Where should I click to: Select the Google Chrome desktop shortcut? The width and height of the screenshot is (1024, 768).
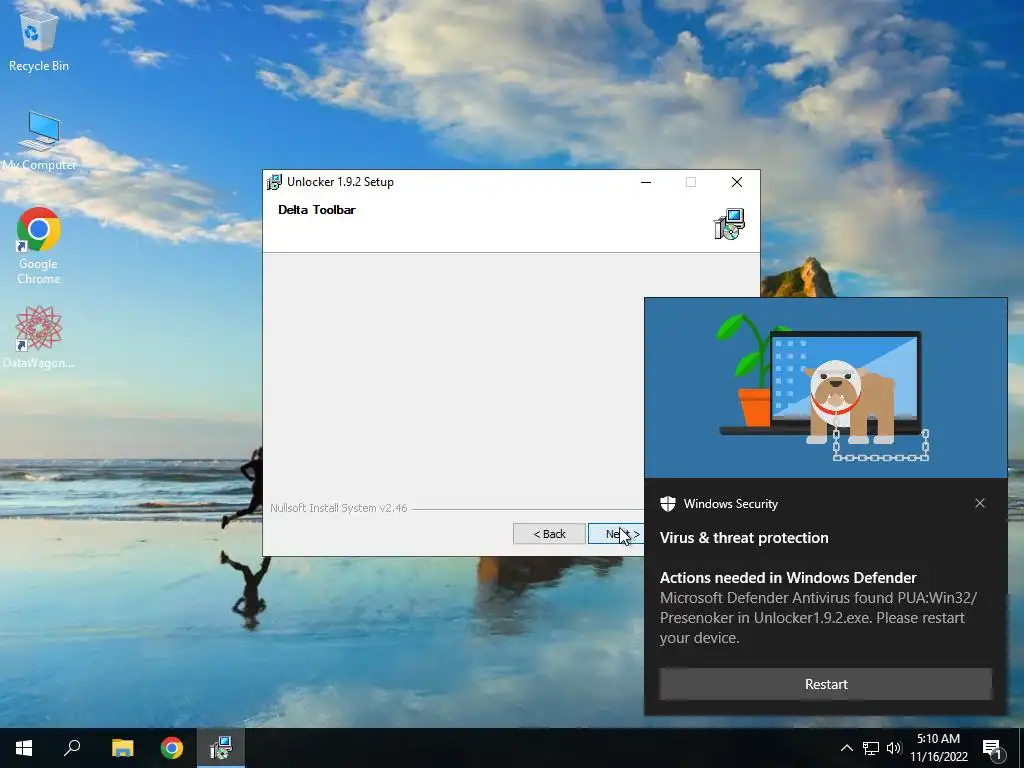(x=39, y=246)
